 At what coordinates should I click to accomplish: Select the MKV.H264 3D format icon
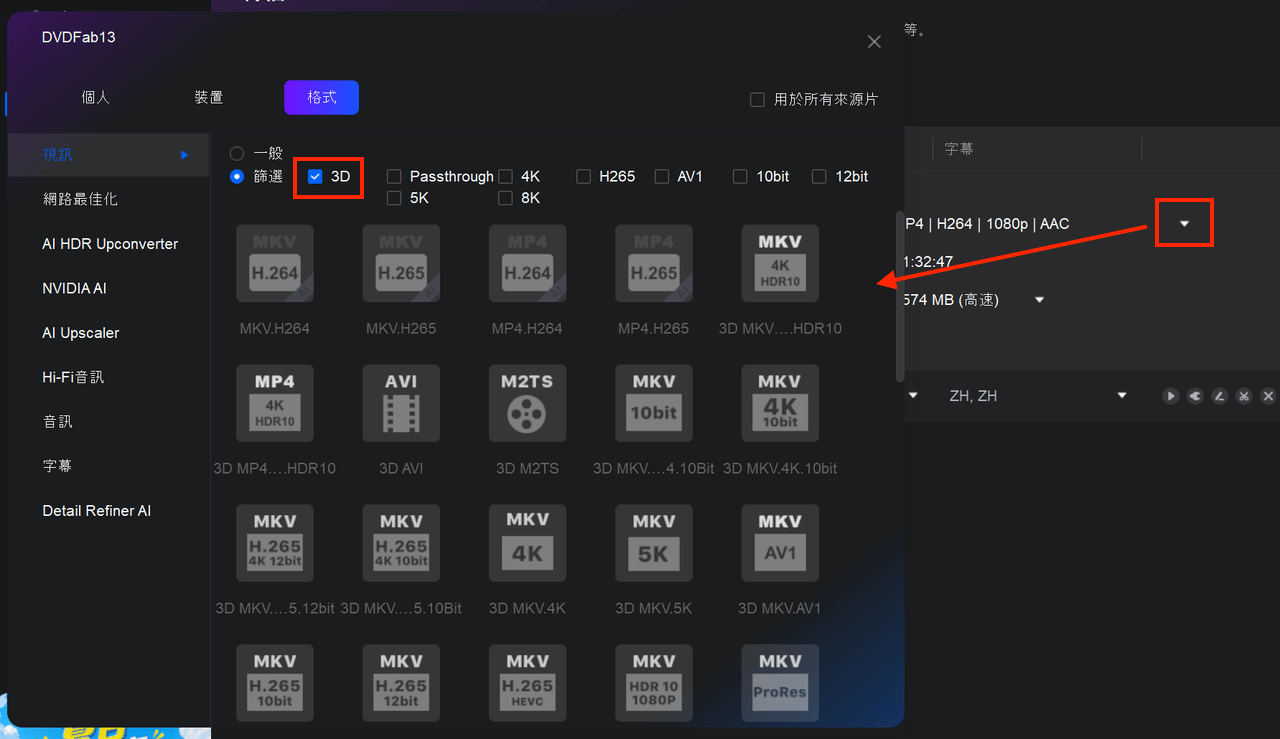click(275, 263)
